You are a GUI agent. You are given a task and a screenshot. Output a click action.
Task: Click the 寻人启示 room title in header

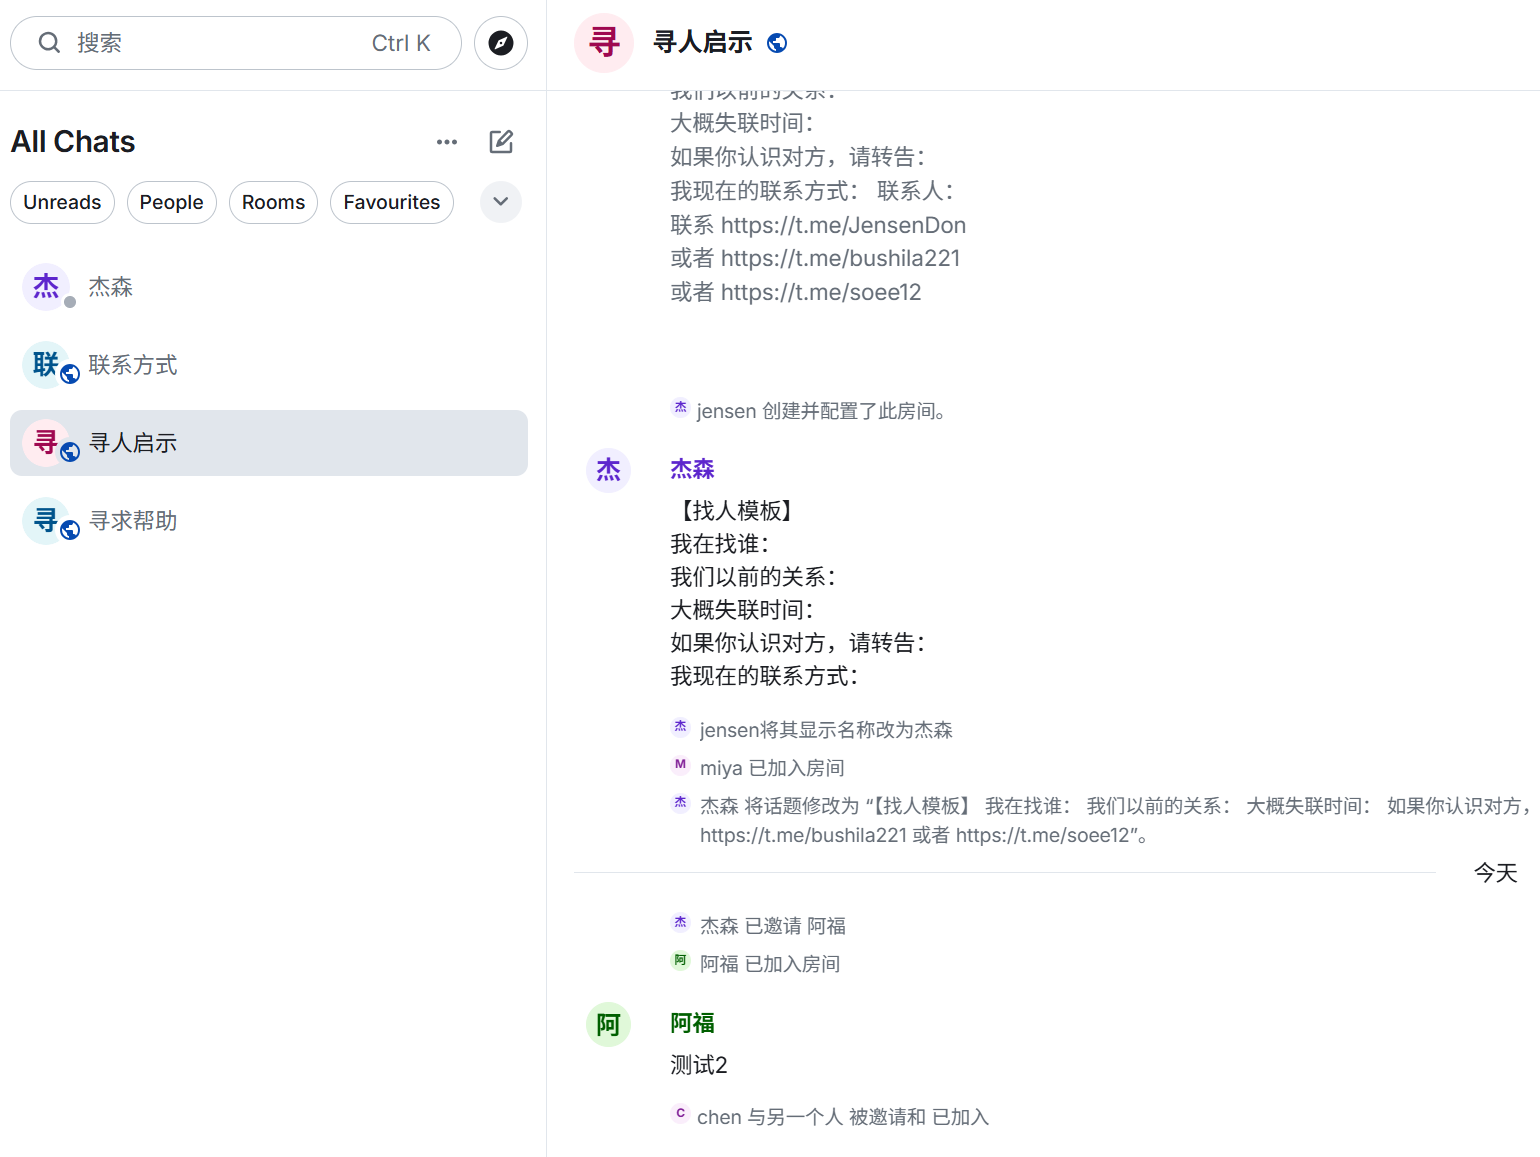click(x=702, y=43)
